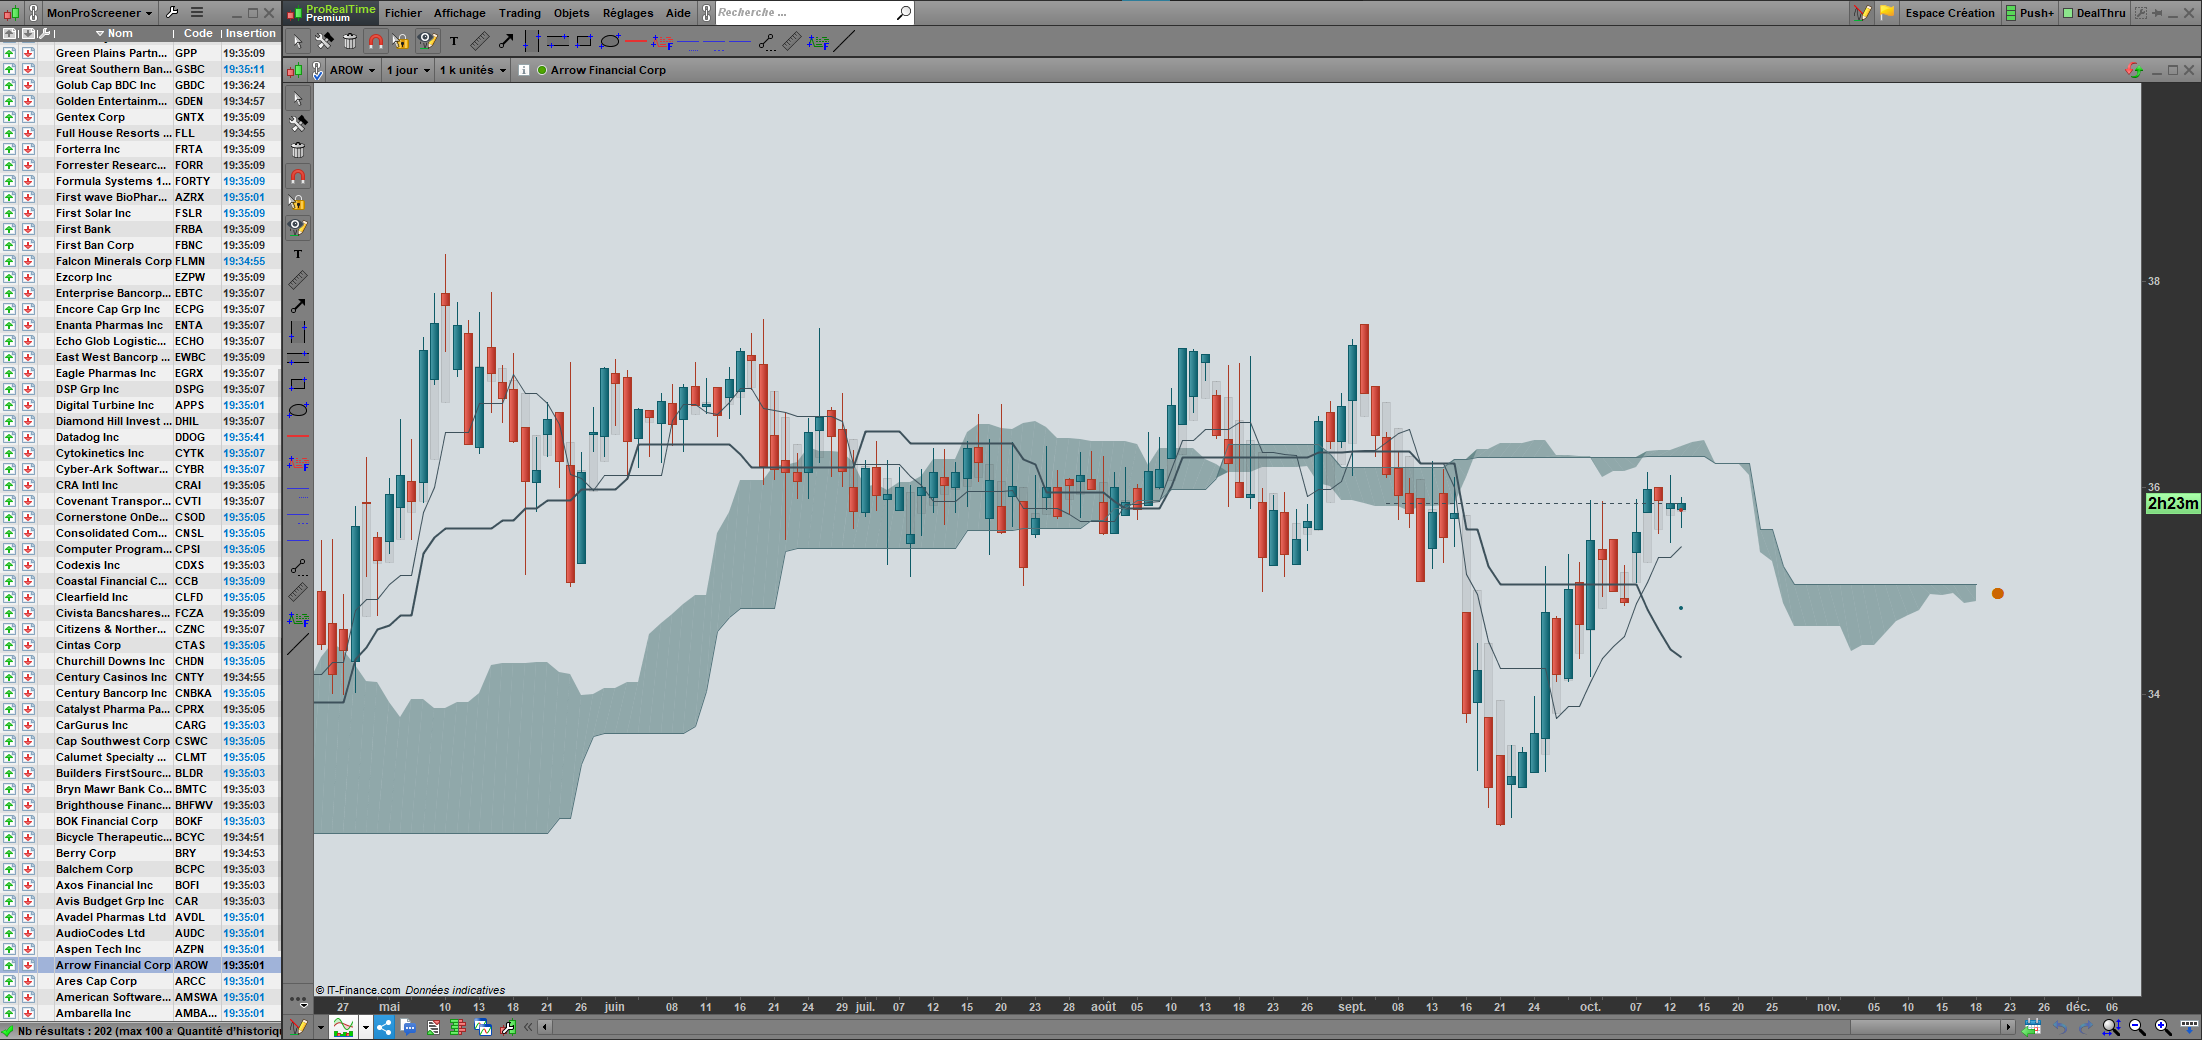Open the Aide menu
Screen dimensions: 2202x1040
pos(678,13)
